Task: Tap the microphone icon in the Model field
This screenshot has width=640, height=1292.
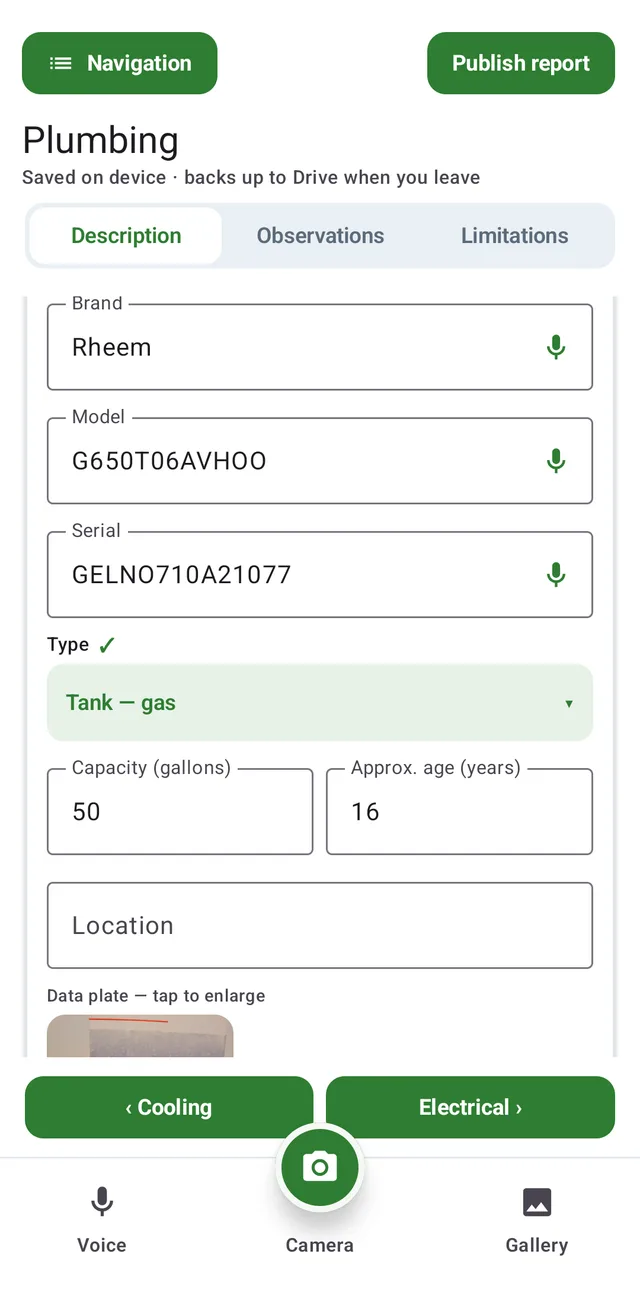Action: (556, 461)
